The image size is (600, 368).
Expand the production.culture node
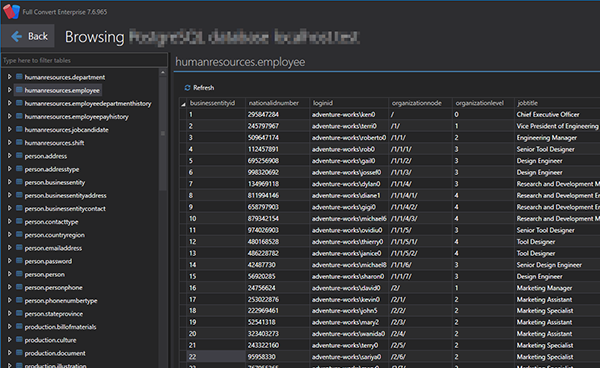(9, 340)
